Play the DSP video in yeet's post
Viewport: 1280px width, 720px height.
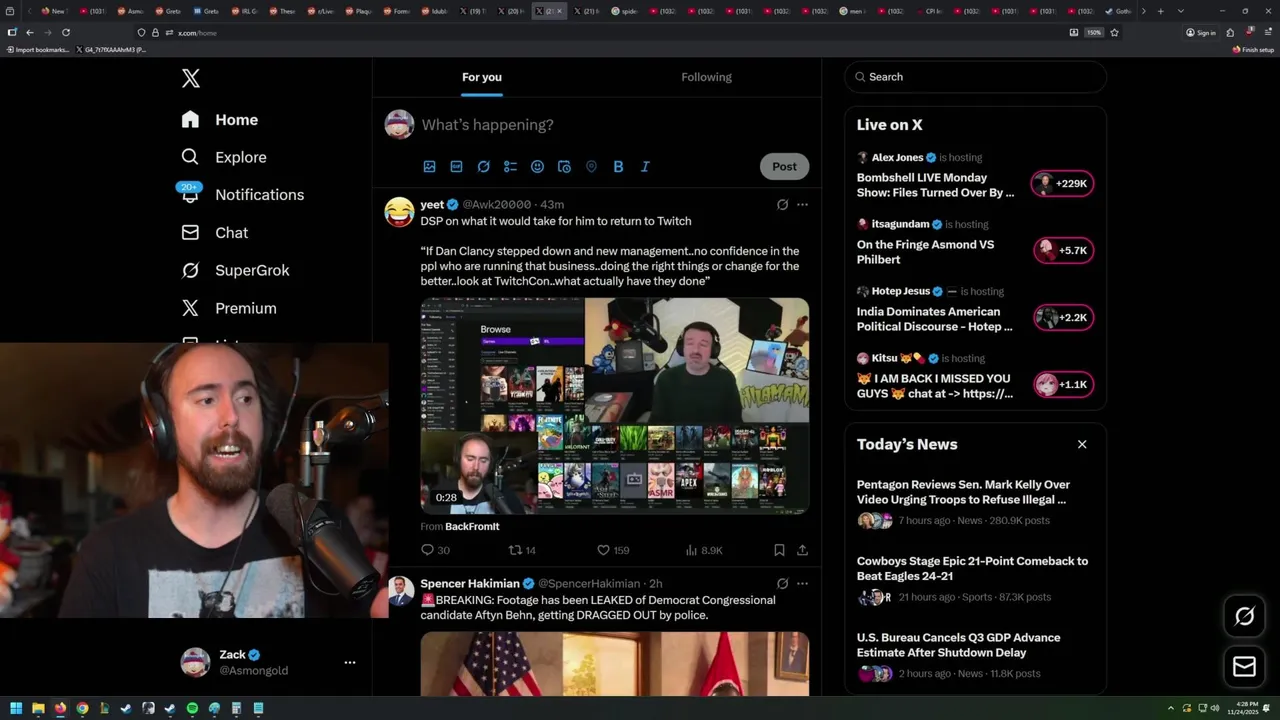point(615,405)
